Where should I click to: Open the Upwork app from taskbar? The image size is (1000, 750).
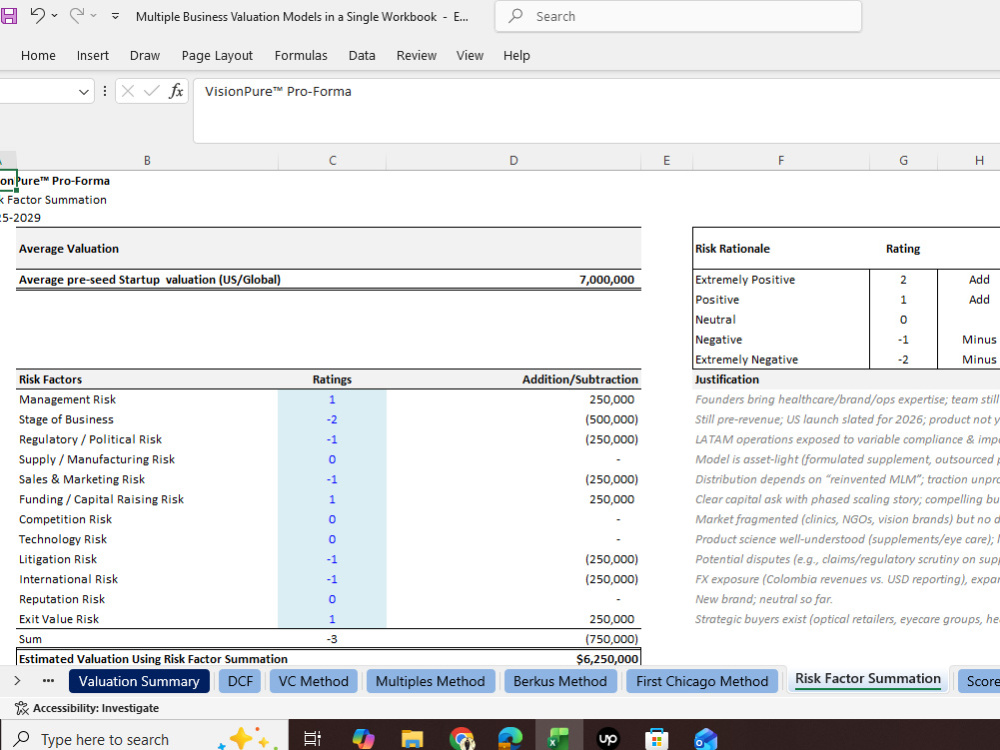pyautogui.click(x=608, y=739)
